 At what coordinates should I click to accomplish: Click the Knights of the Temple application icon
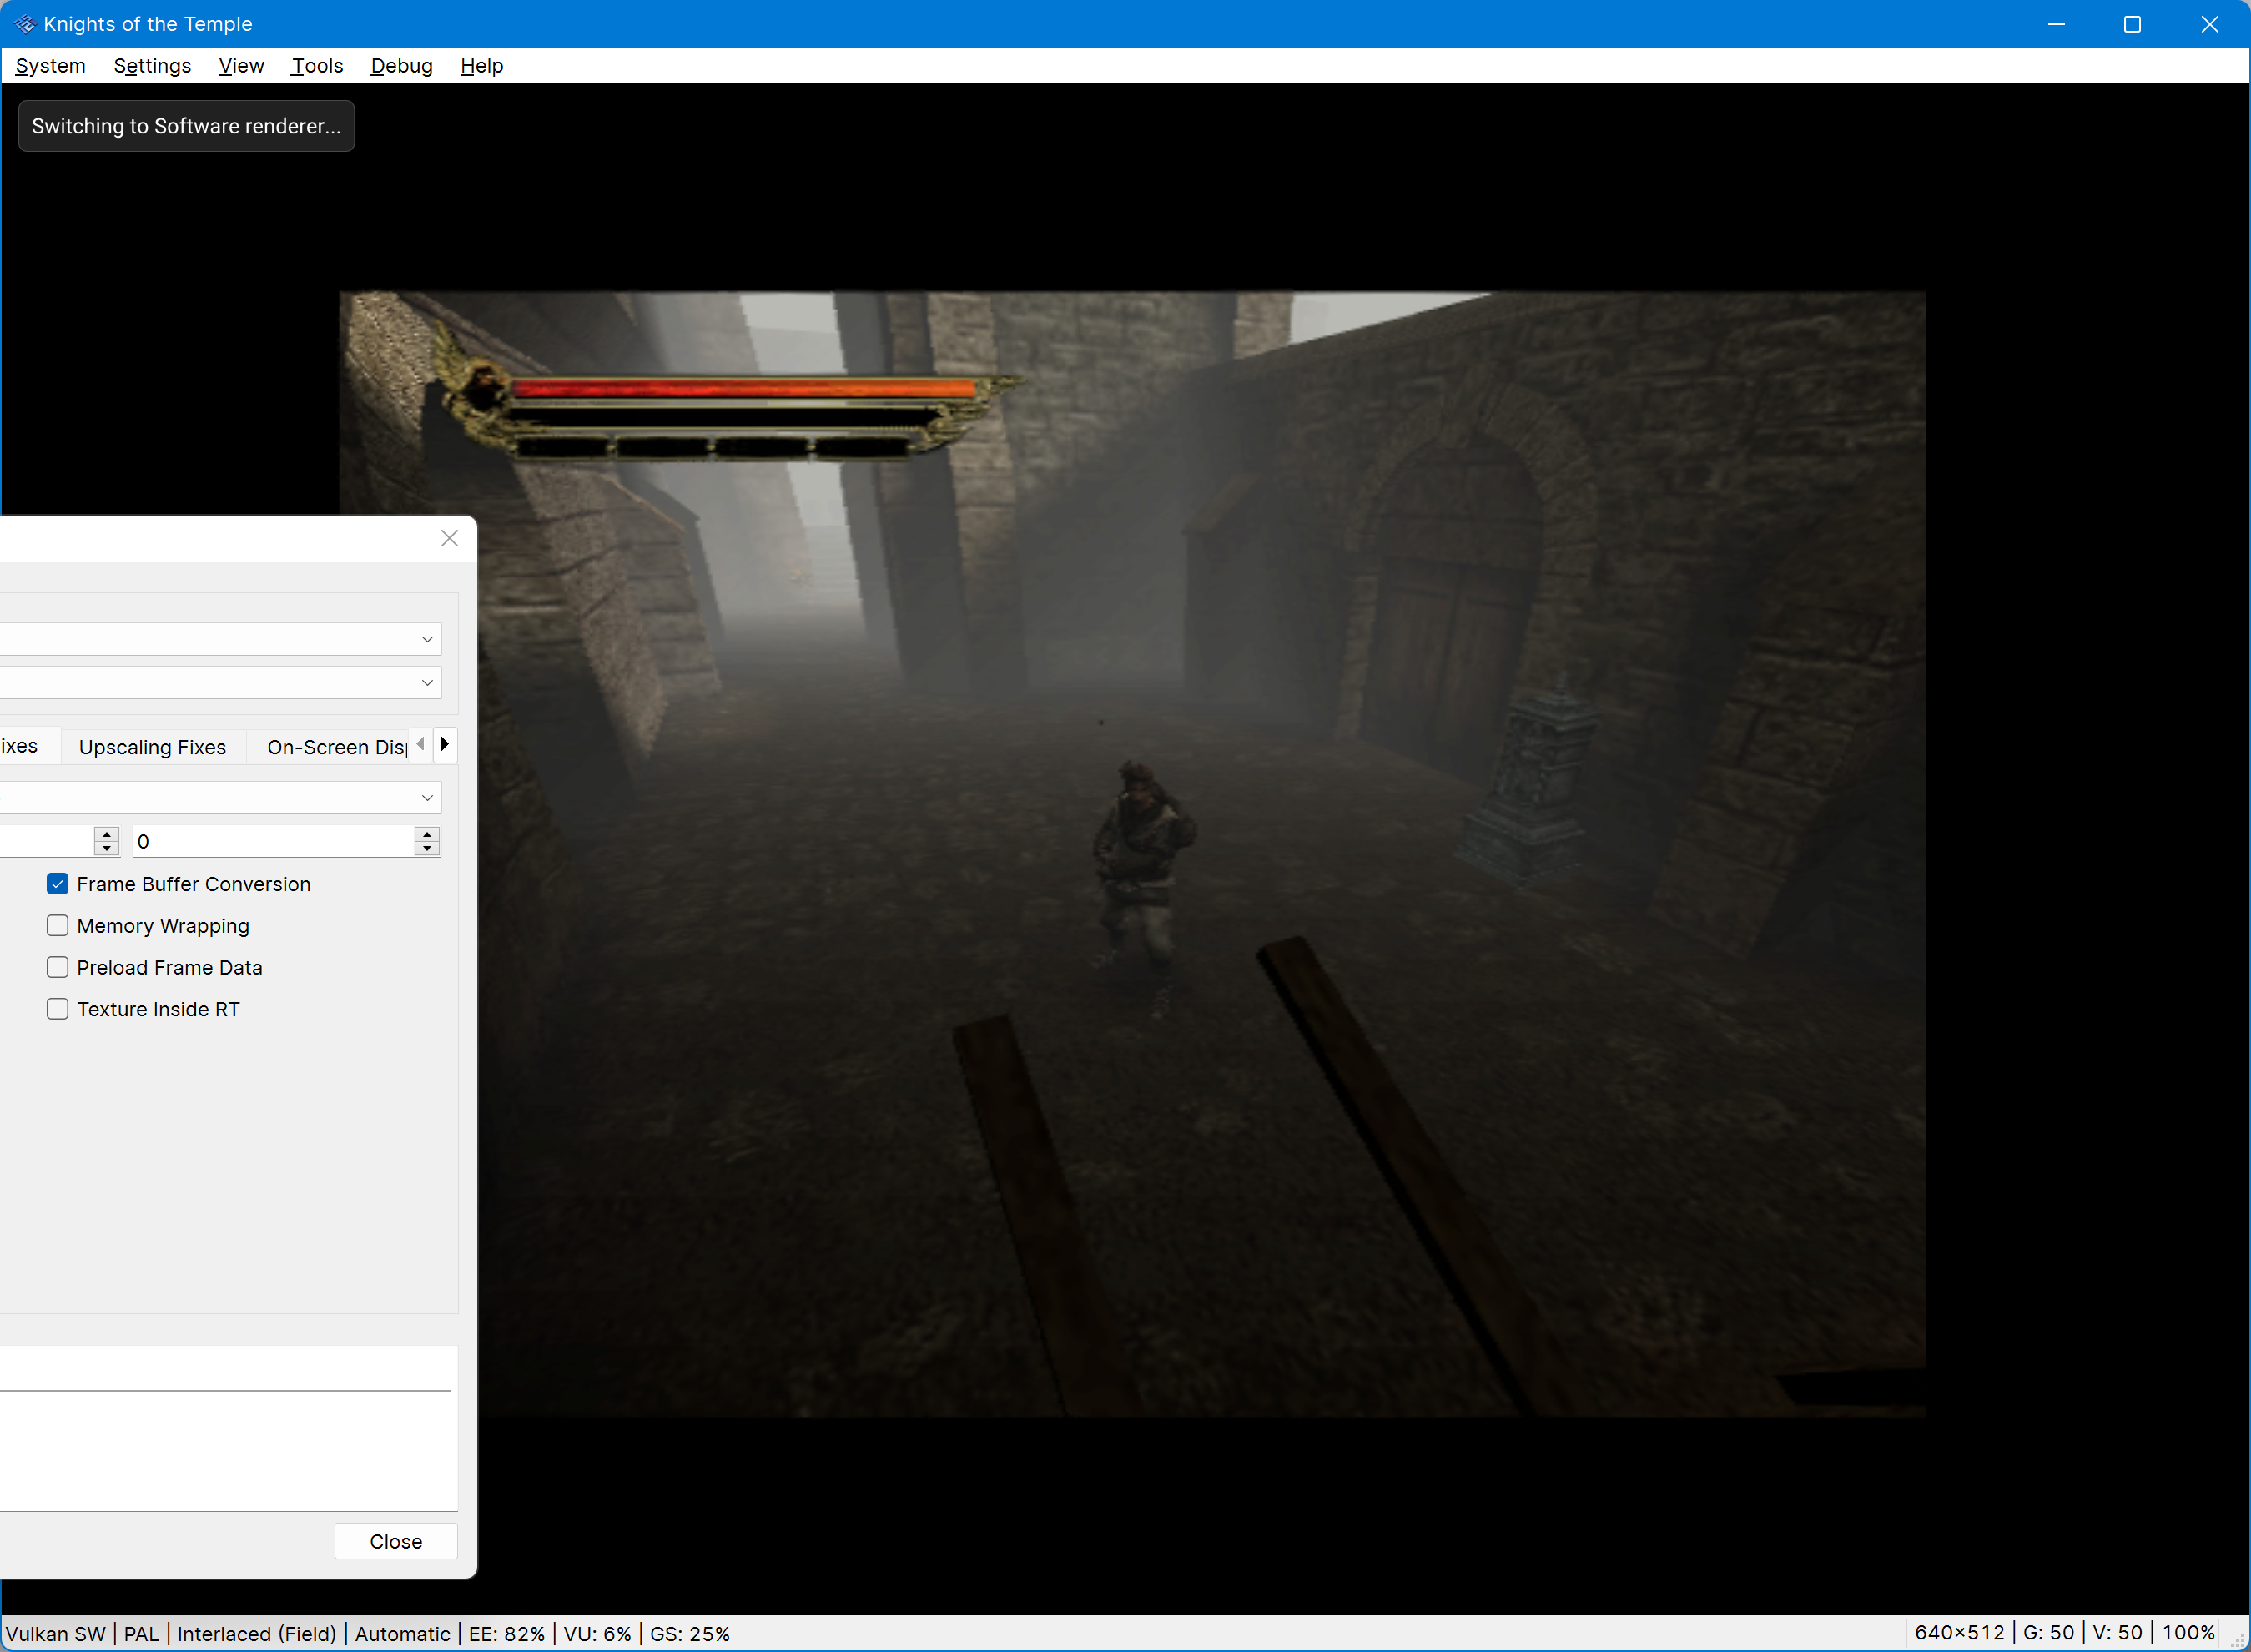(25, 24)
